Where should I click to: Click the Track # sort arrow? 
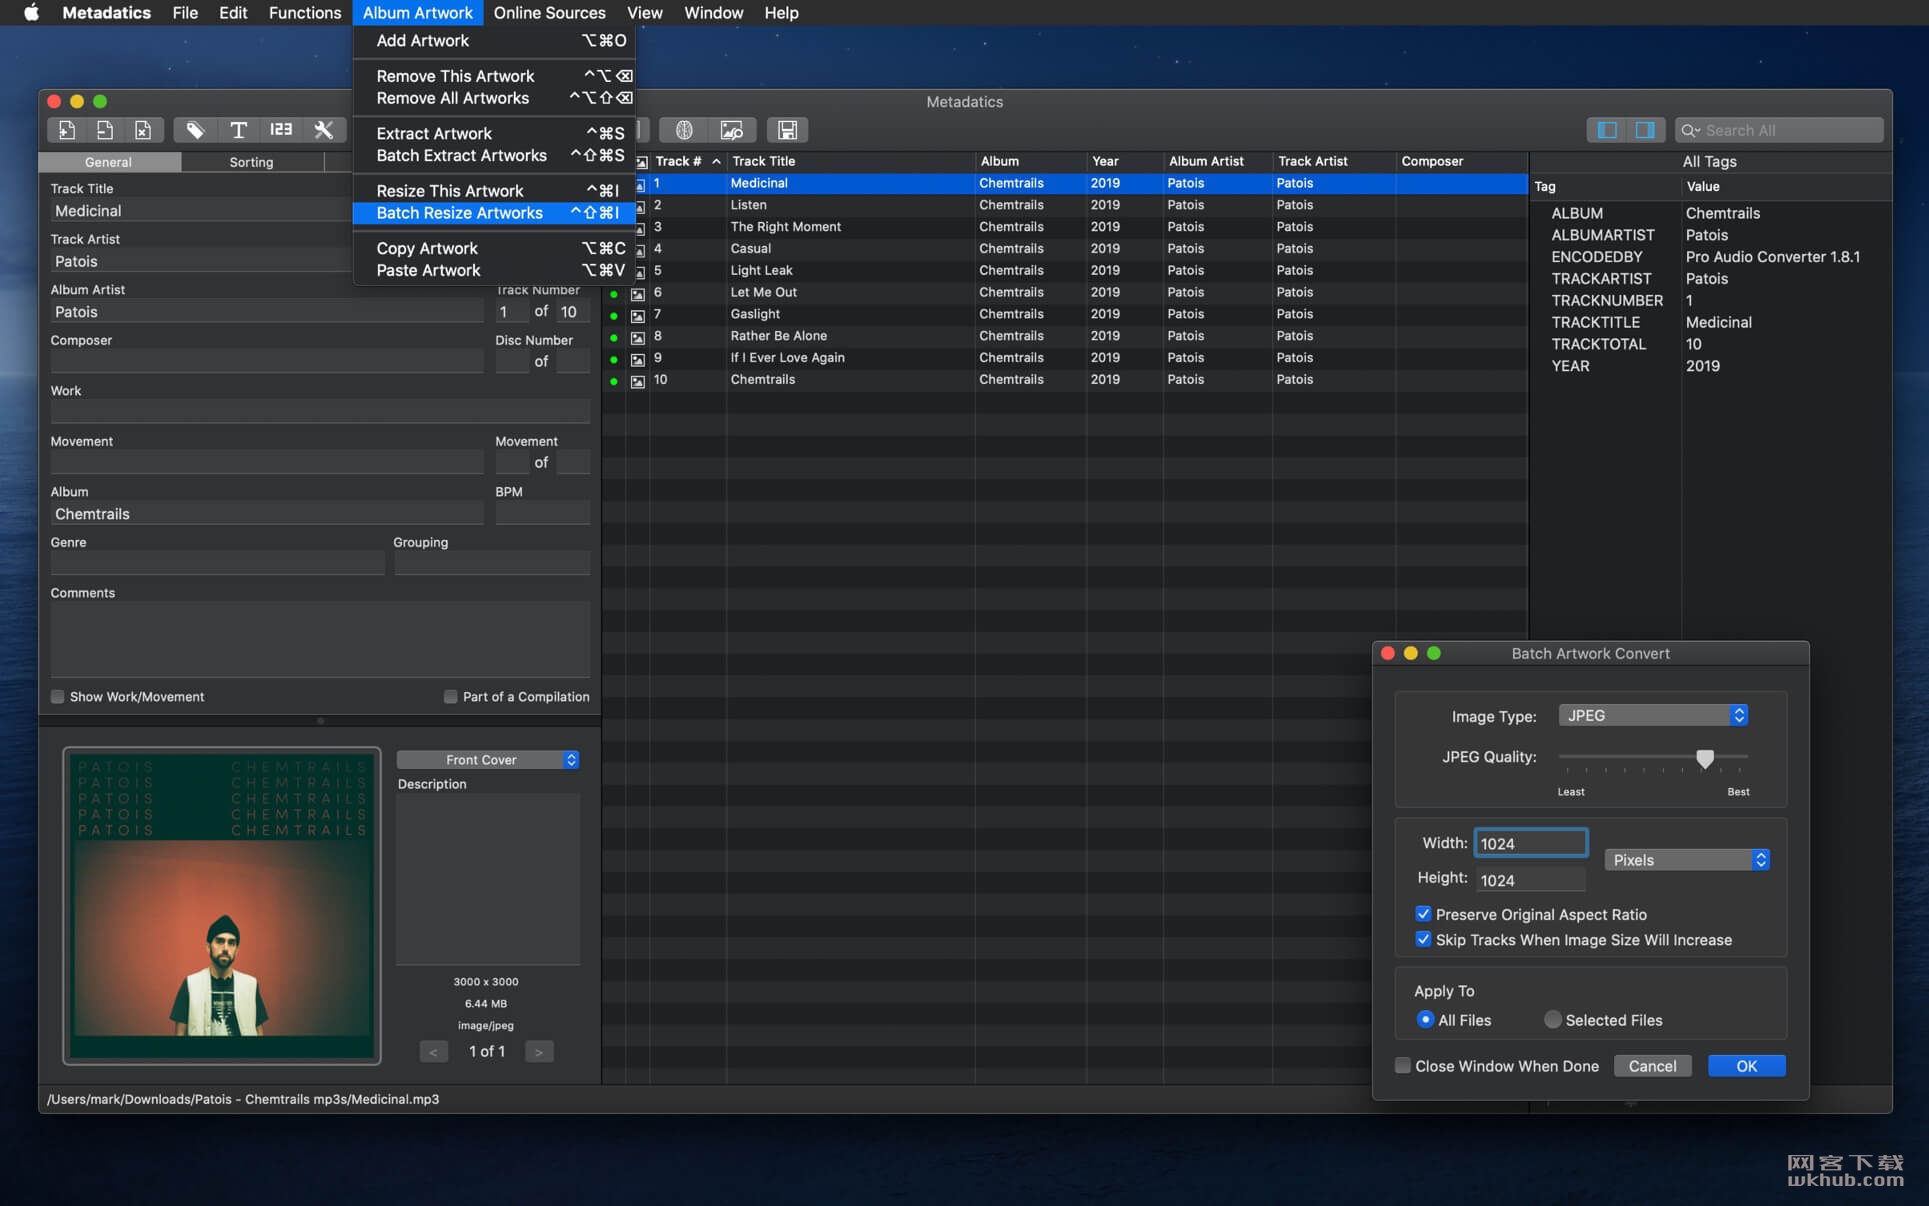[716, 162]
